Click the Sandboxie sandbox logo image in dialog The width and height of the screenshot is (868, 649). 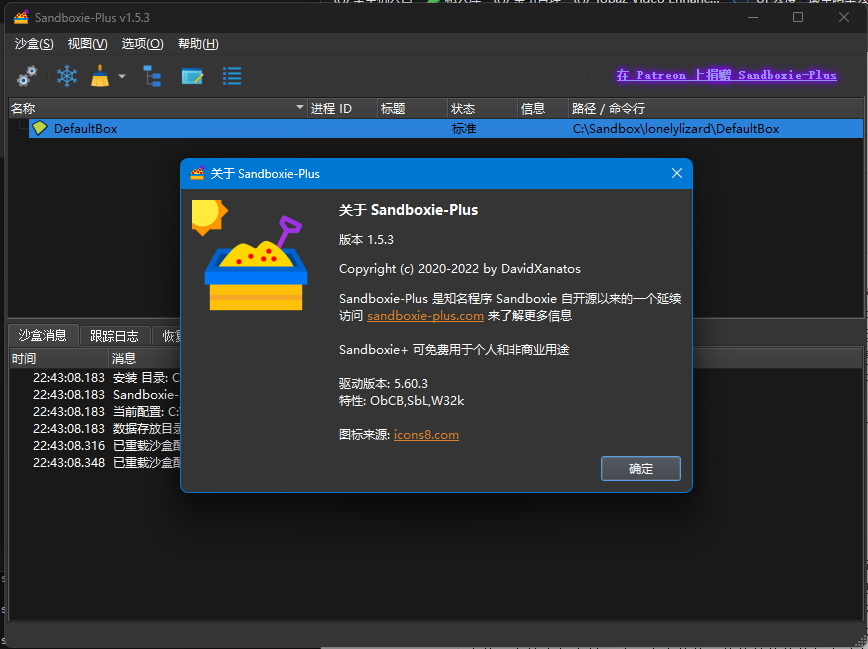250,256
